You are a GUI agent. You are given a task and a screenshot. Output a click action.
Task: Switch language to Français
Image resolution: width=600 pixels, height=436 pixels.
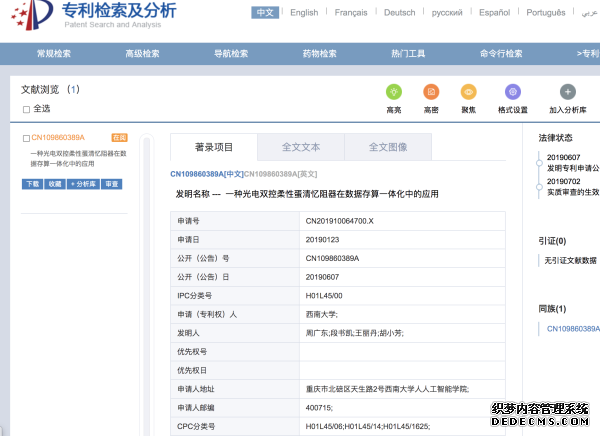[351, 13]
